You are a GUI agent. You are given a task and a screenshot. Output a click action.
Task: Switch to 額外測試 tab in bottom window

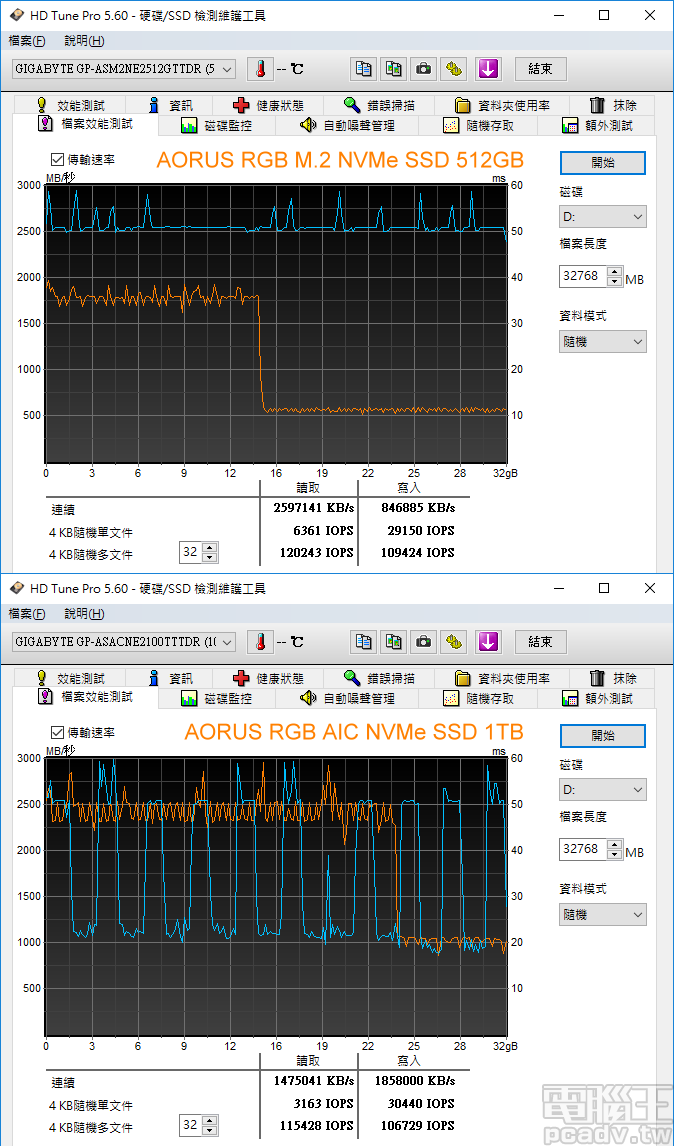pyautogui.click(x=597, y=699)
